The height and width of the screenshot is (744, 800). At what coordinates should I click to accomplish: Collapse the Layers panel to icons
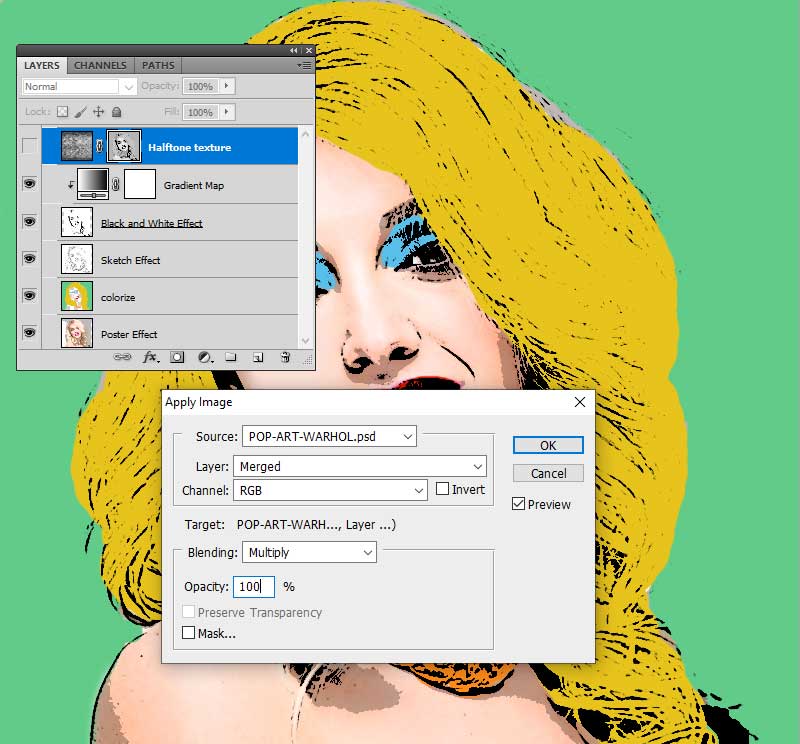(293, 51)
